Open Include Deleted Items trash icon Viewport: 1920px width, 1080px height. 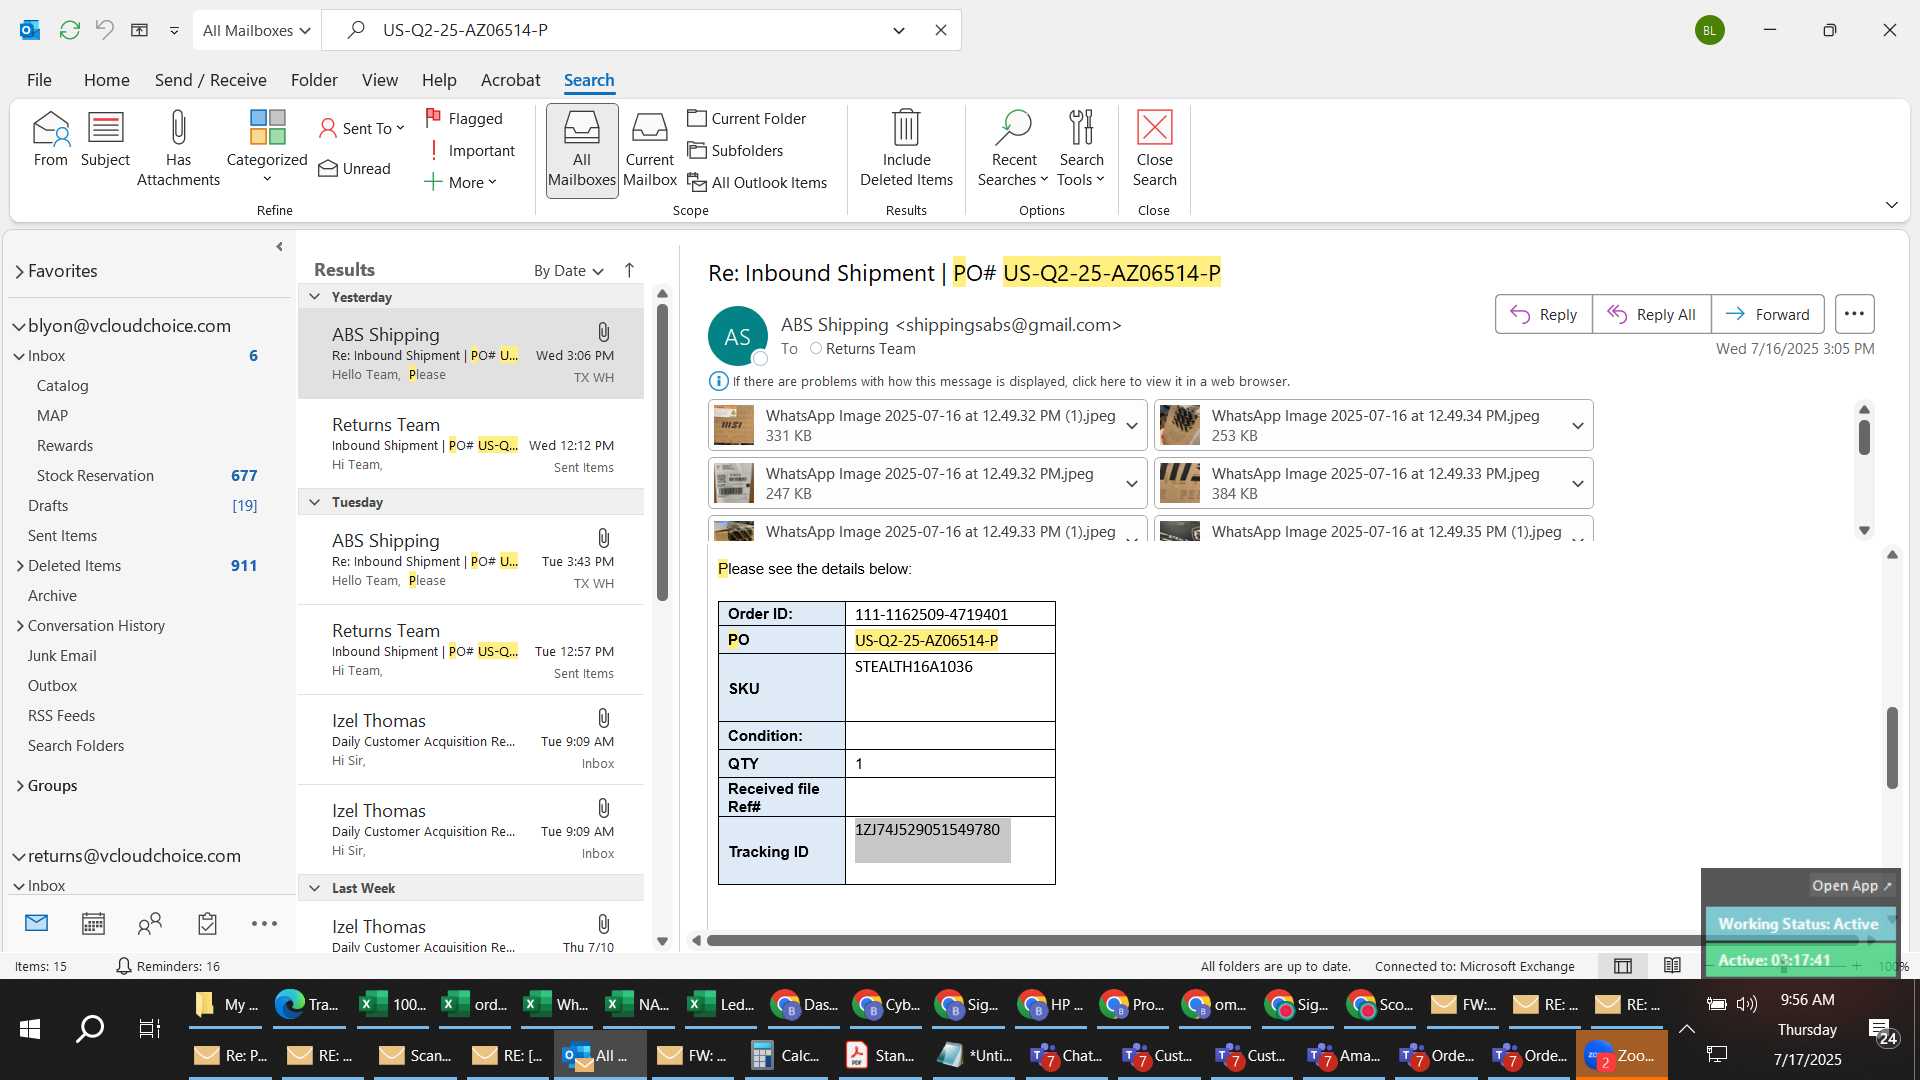[x=906, y=149]
